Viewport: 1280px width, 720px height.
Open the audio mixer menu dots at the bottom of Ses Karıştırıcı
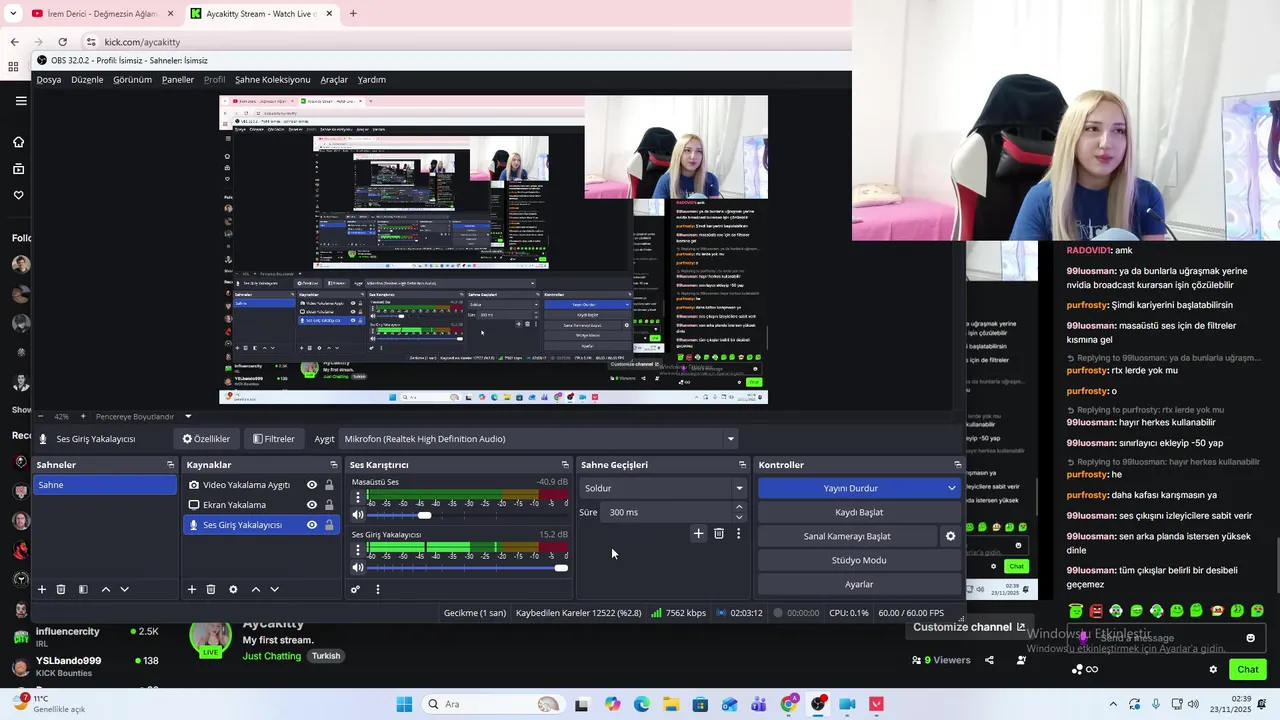point(378,589)
